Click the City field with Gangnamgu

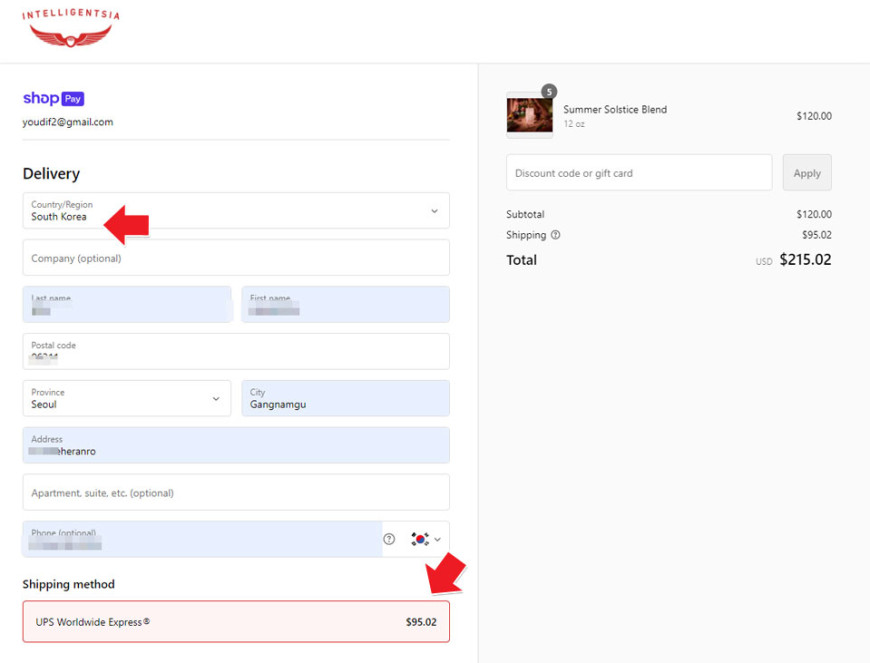(346, 398)
